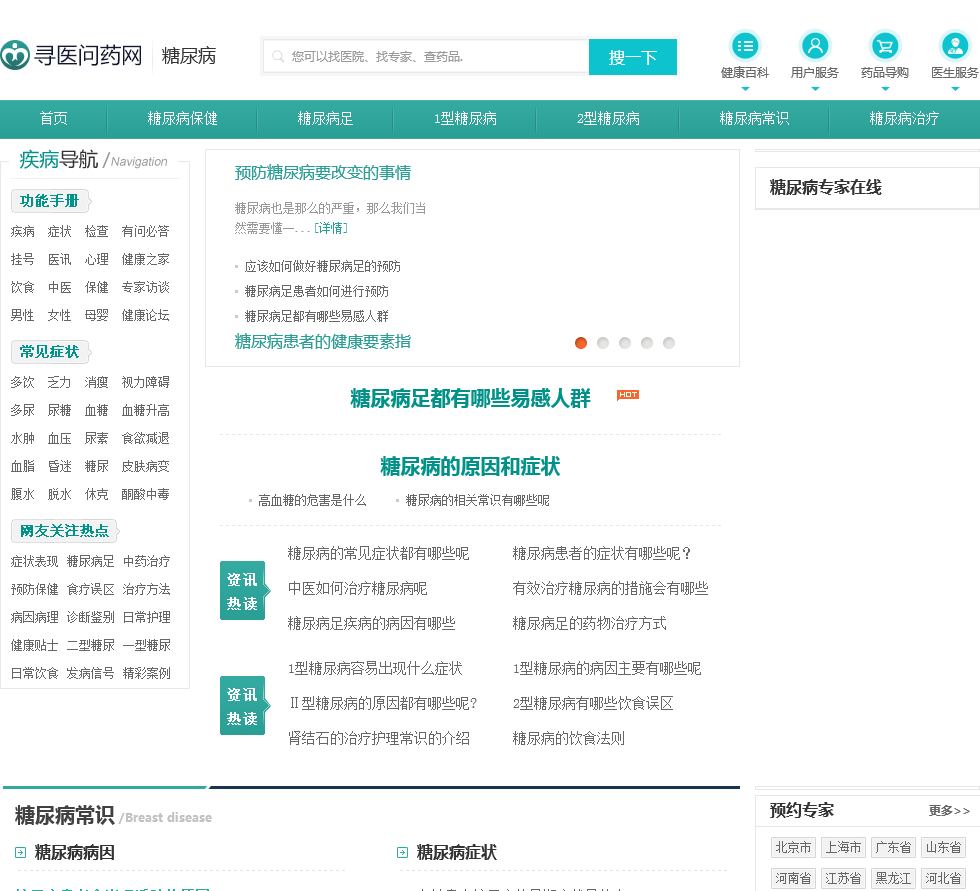This screenshot has width=980, height=891.
Task: Select the first orange carousel dot
Action: point(581,343)
